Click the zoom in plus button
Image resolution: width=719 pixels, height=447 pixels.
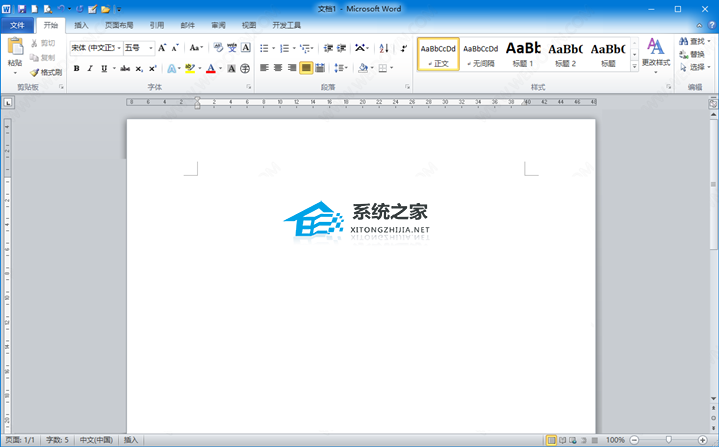coord(702,440)
